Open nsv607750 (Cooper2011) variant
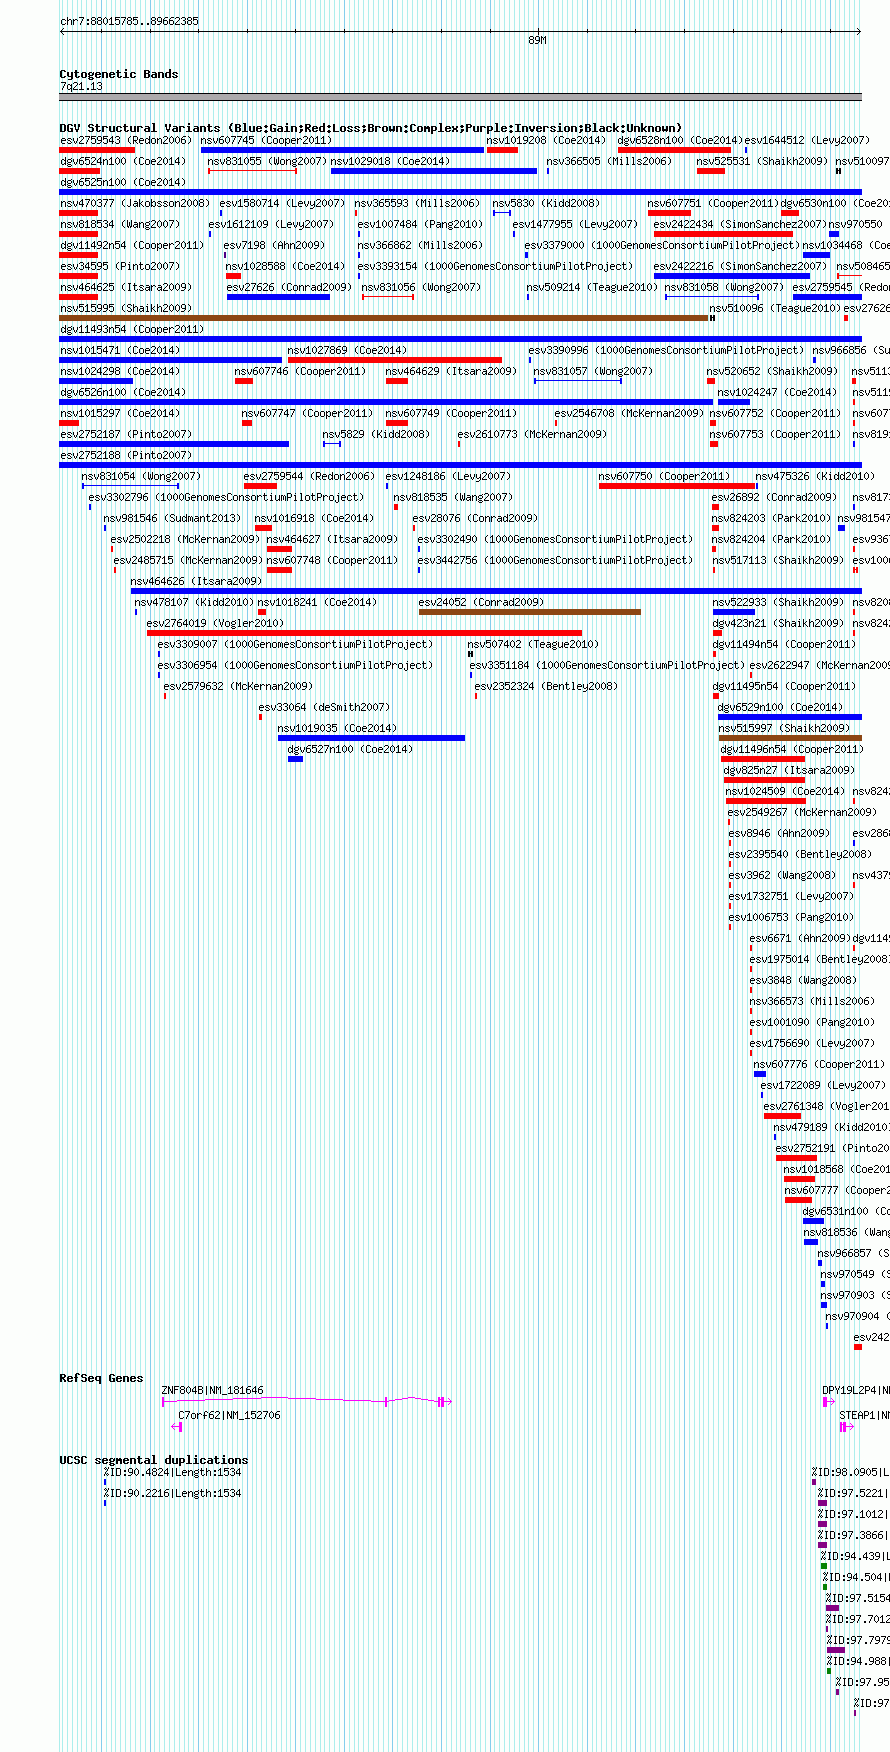Image resolution: width=890 pixels, height=1752 pixels. tap(664, 477)
